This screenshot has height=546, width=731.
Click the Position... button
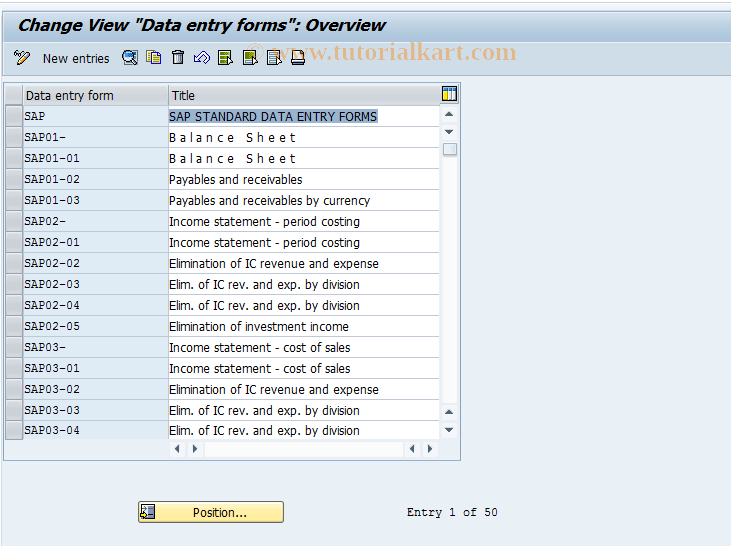(x=211, y=512)
